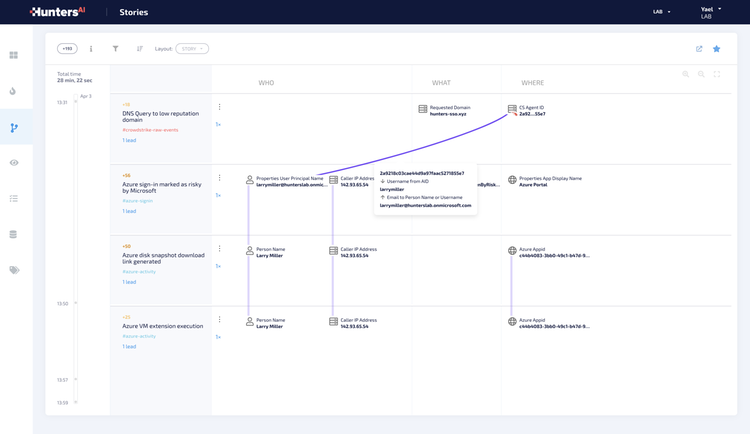Open the eye icon in sidebar

pos(14,163)
